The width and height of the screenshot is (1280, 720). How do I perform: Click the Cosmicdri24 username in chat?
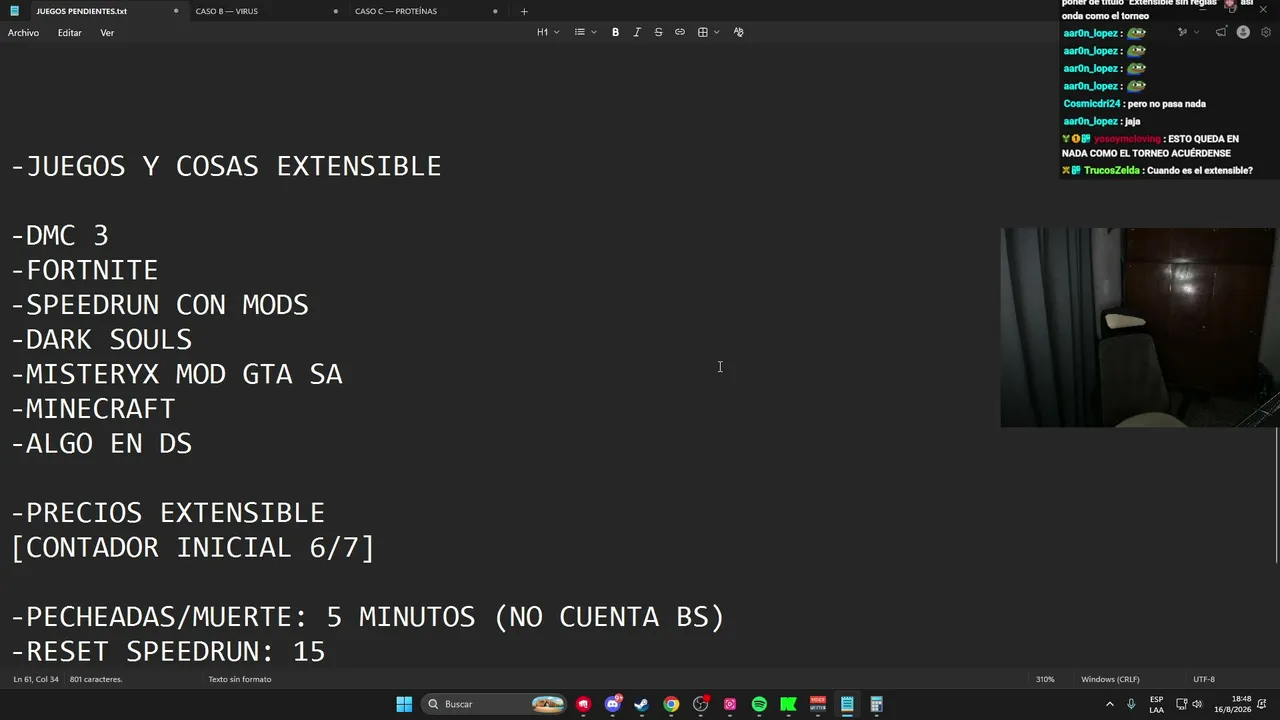click(1092, 104)
